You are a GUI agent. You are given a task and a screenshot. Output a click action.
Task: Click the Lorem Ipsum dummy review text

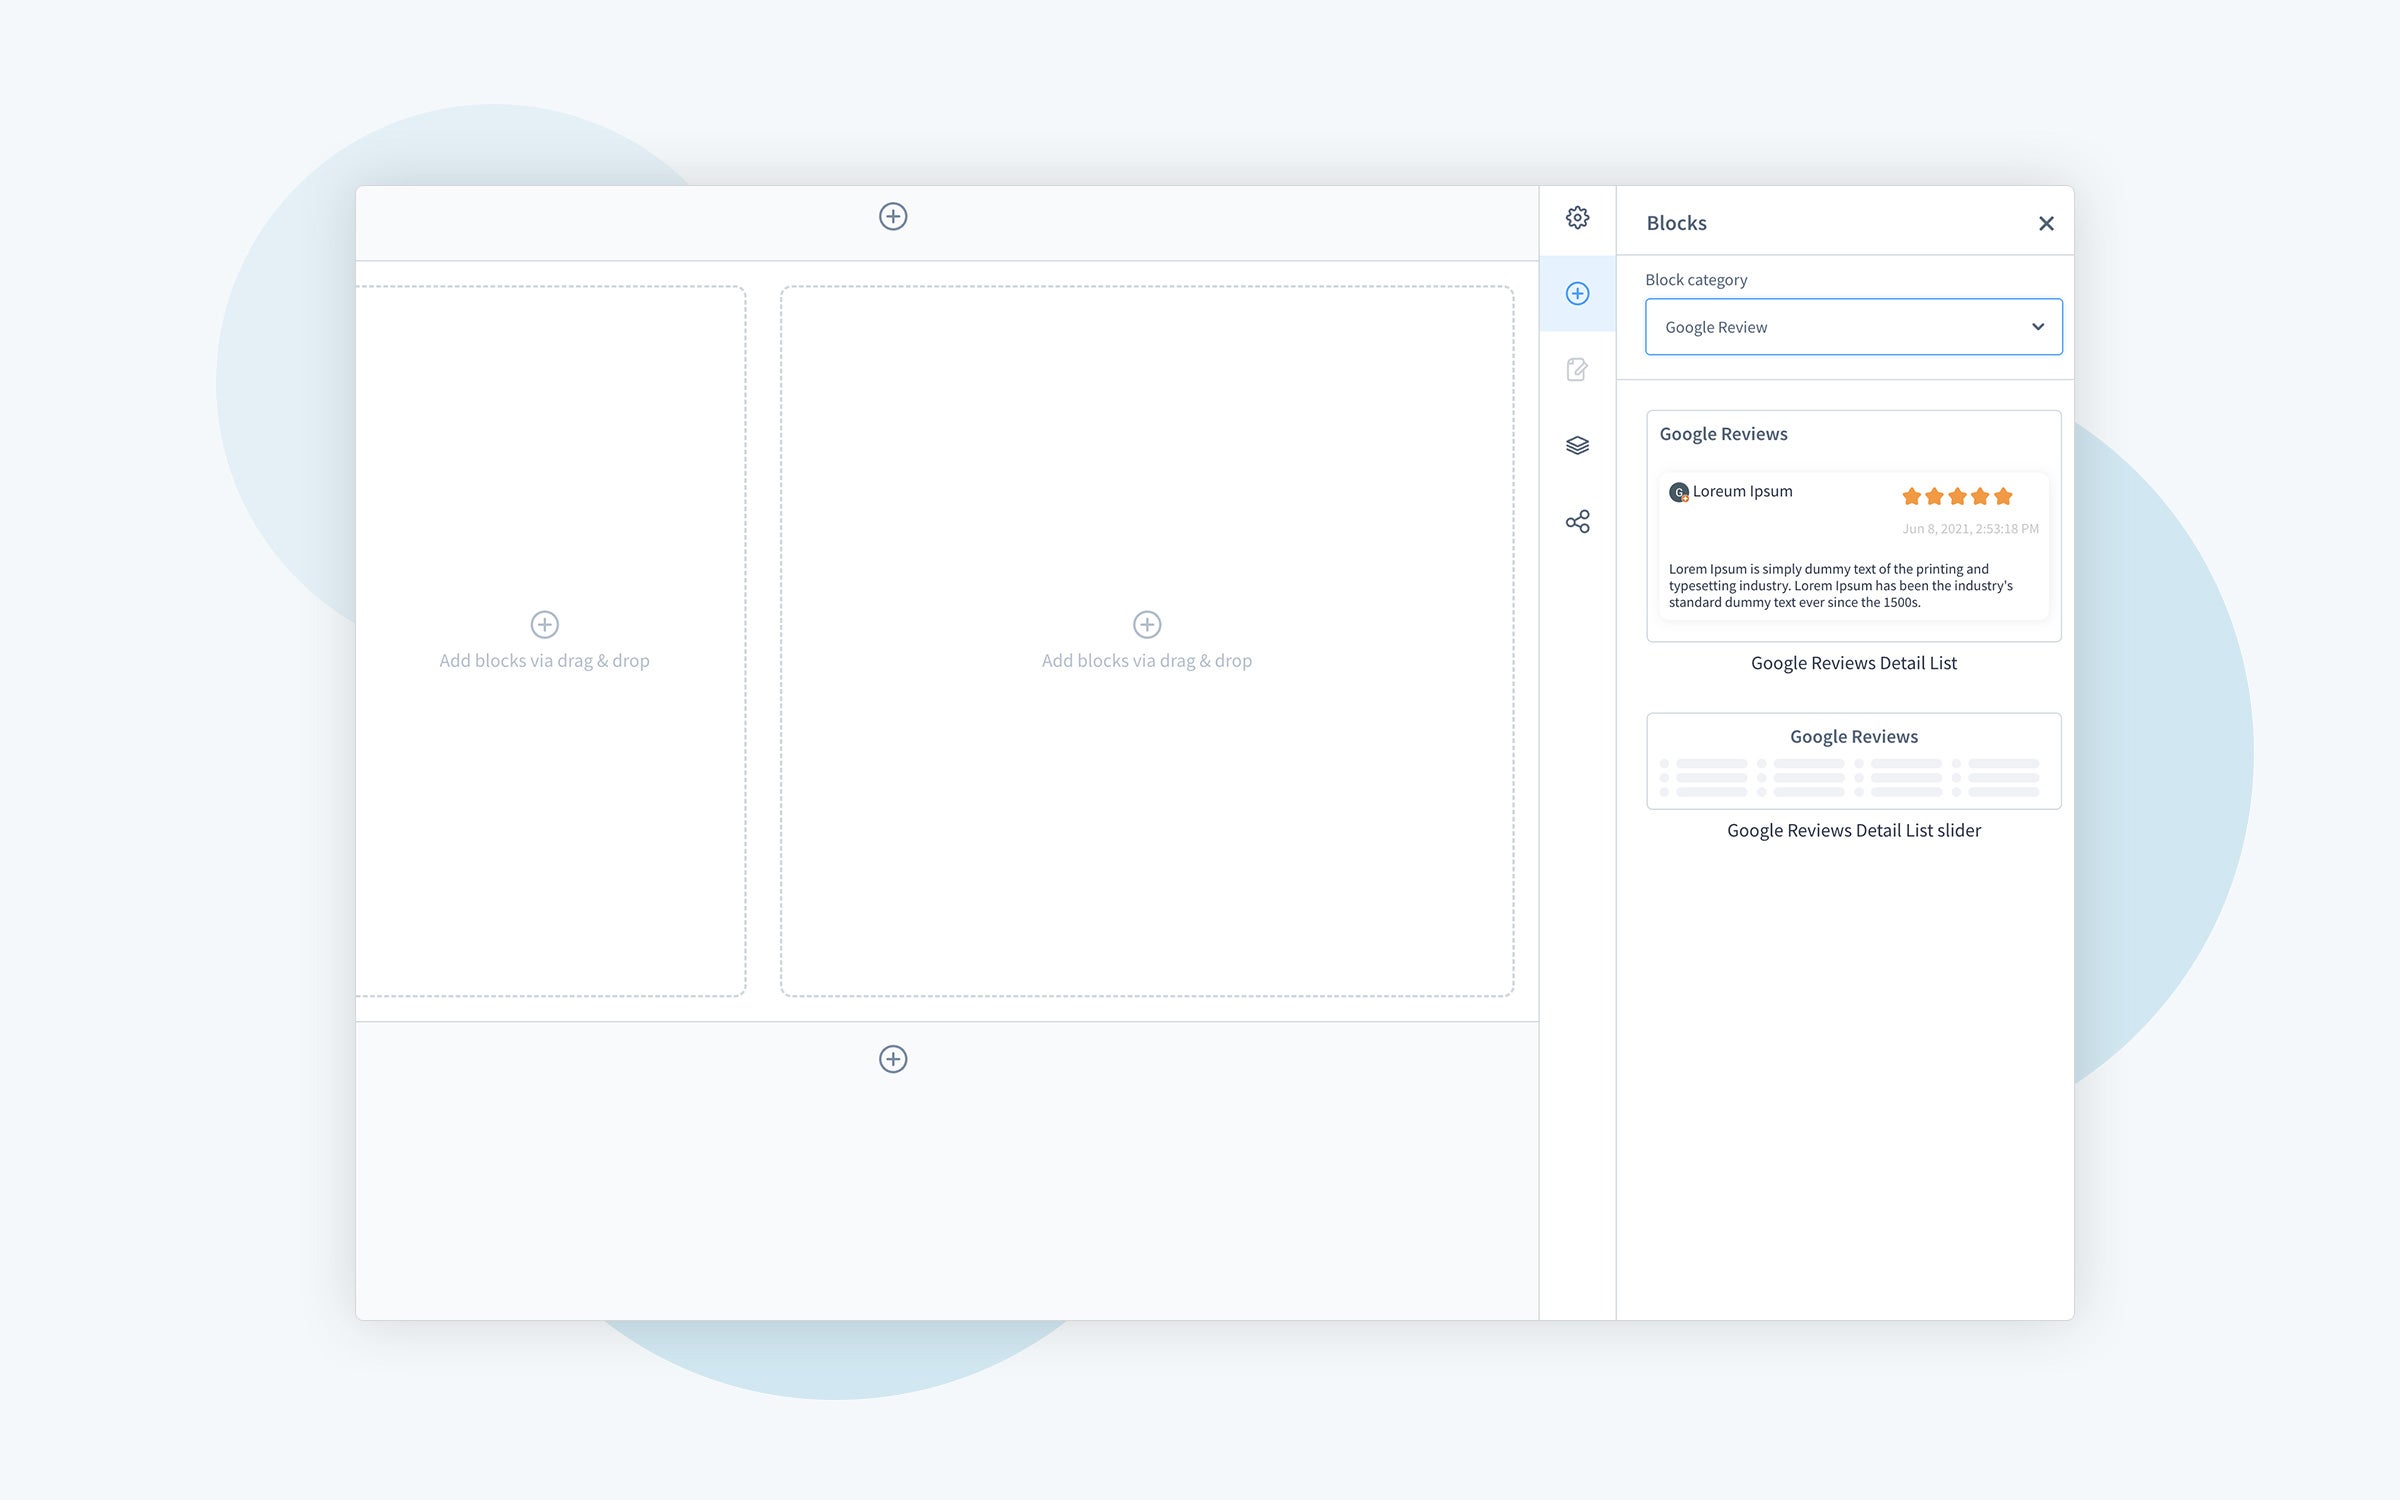pyautogui.click(x=1841, y=586)
